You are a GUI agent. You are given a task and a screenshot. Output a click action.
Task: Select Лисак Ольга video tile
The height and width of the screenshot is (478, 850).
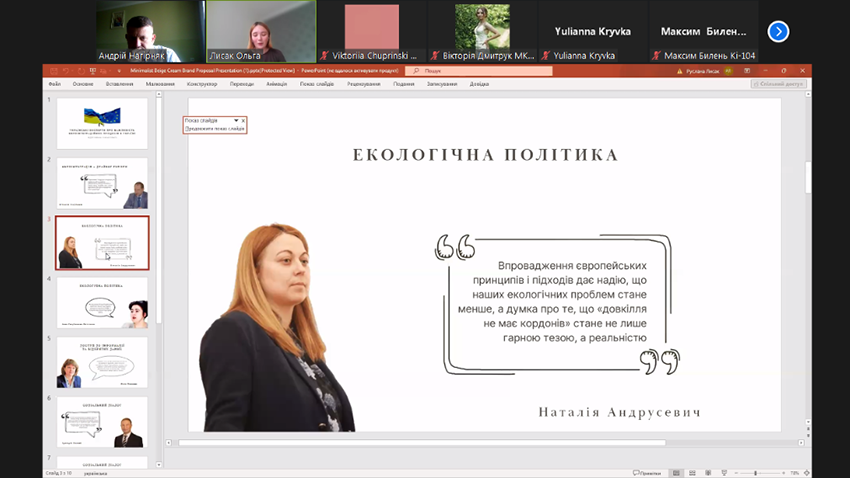(260, 31)
